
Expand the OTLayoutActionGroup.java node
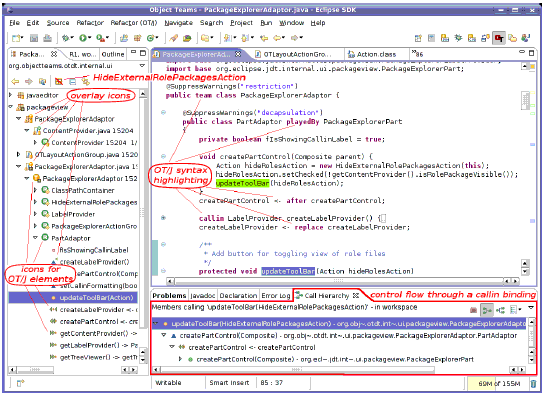click(x=19, y=154)
